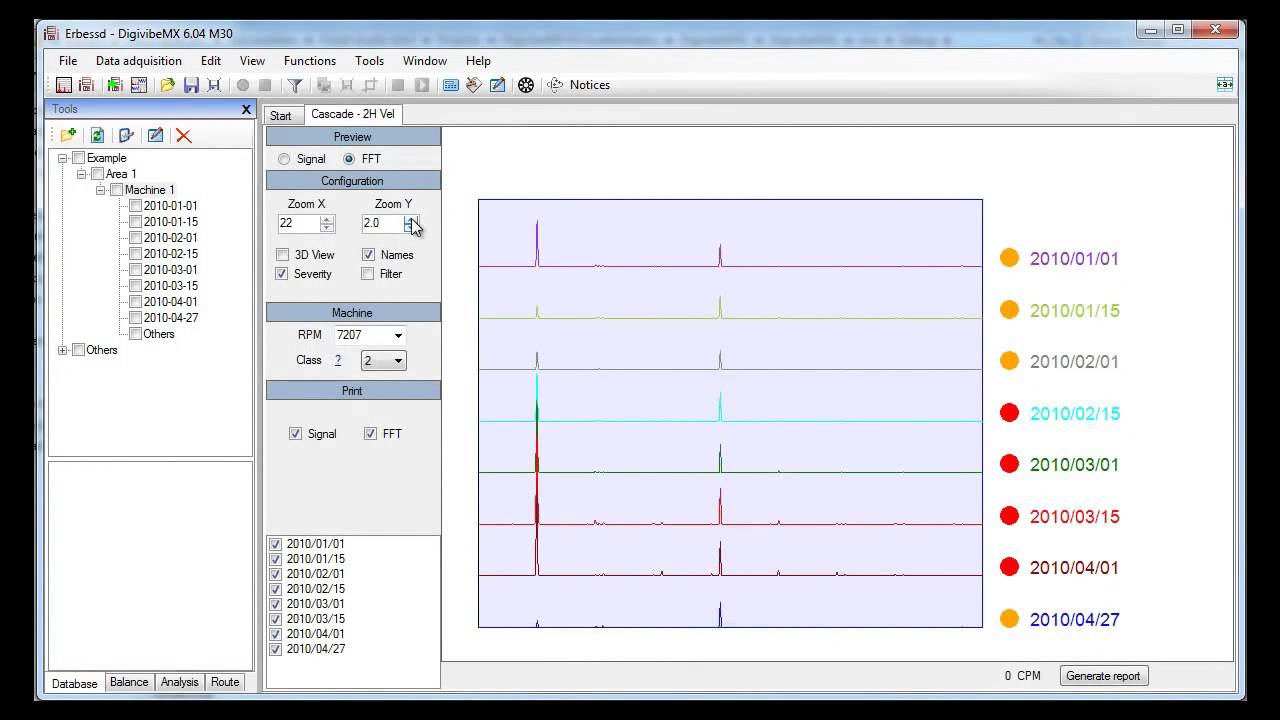The image size is (1280, 720).
Task: Uncheck 2010/02/15 in the cascade list
Action: pos(276,589)
